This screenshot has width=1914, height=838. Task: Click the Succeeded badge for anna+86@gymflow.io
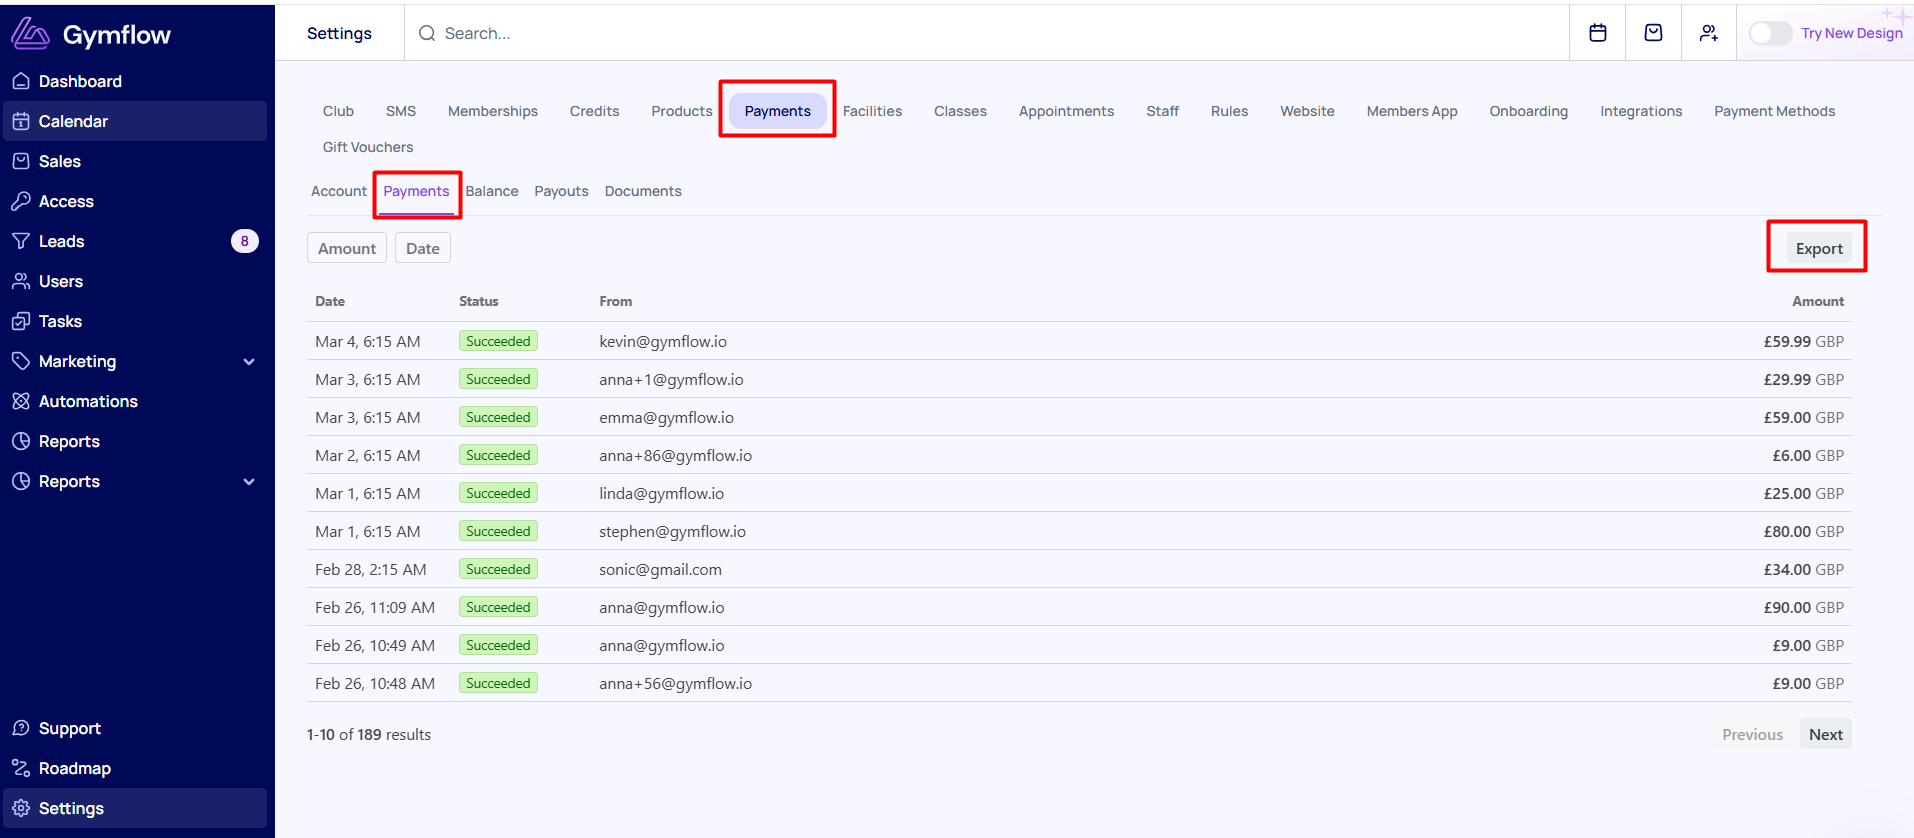[498, 455]
